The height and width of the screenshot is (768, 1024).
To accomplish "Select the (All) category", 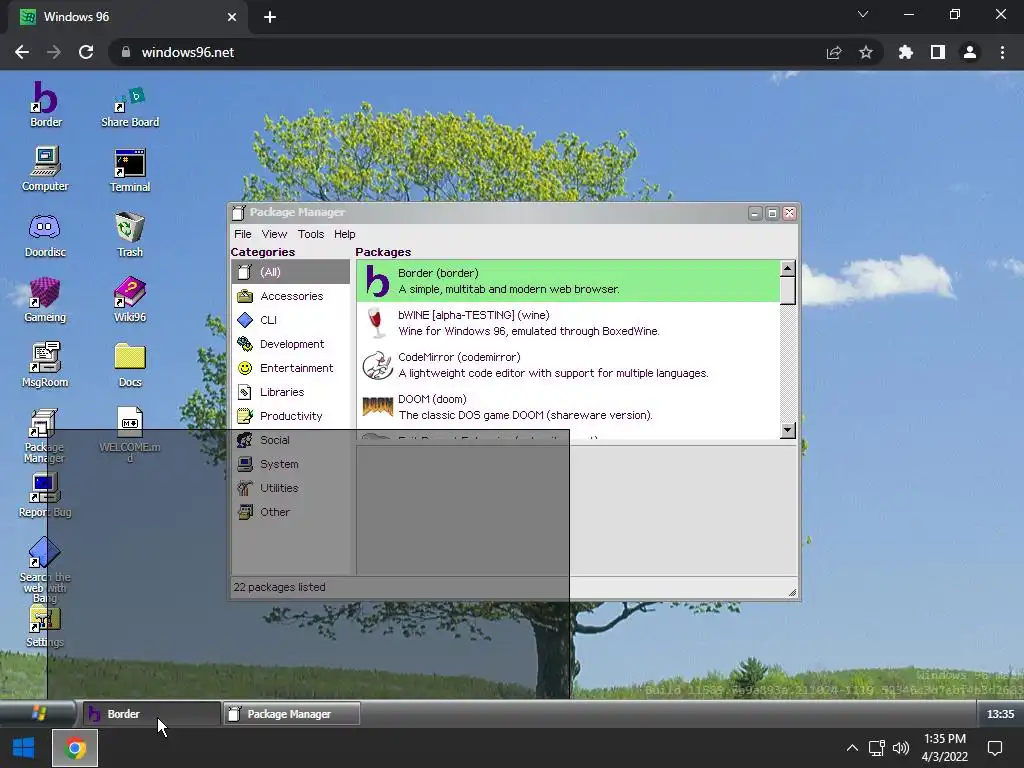I will coord(291,272).
